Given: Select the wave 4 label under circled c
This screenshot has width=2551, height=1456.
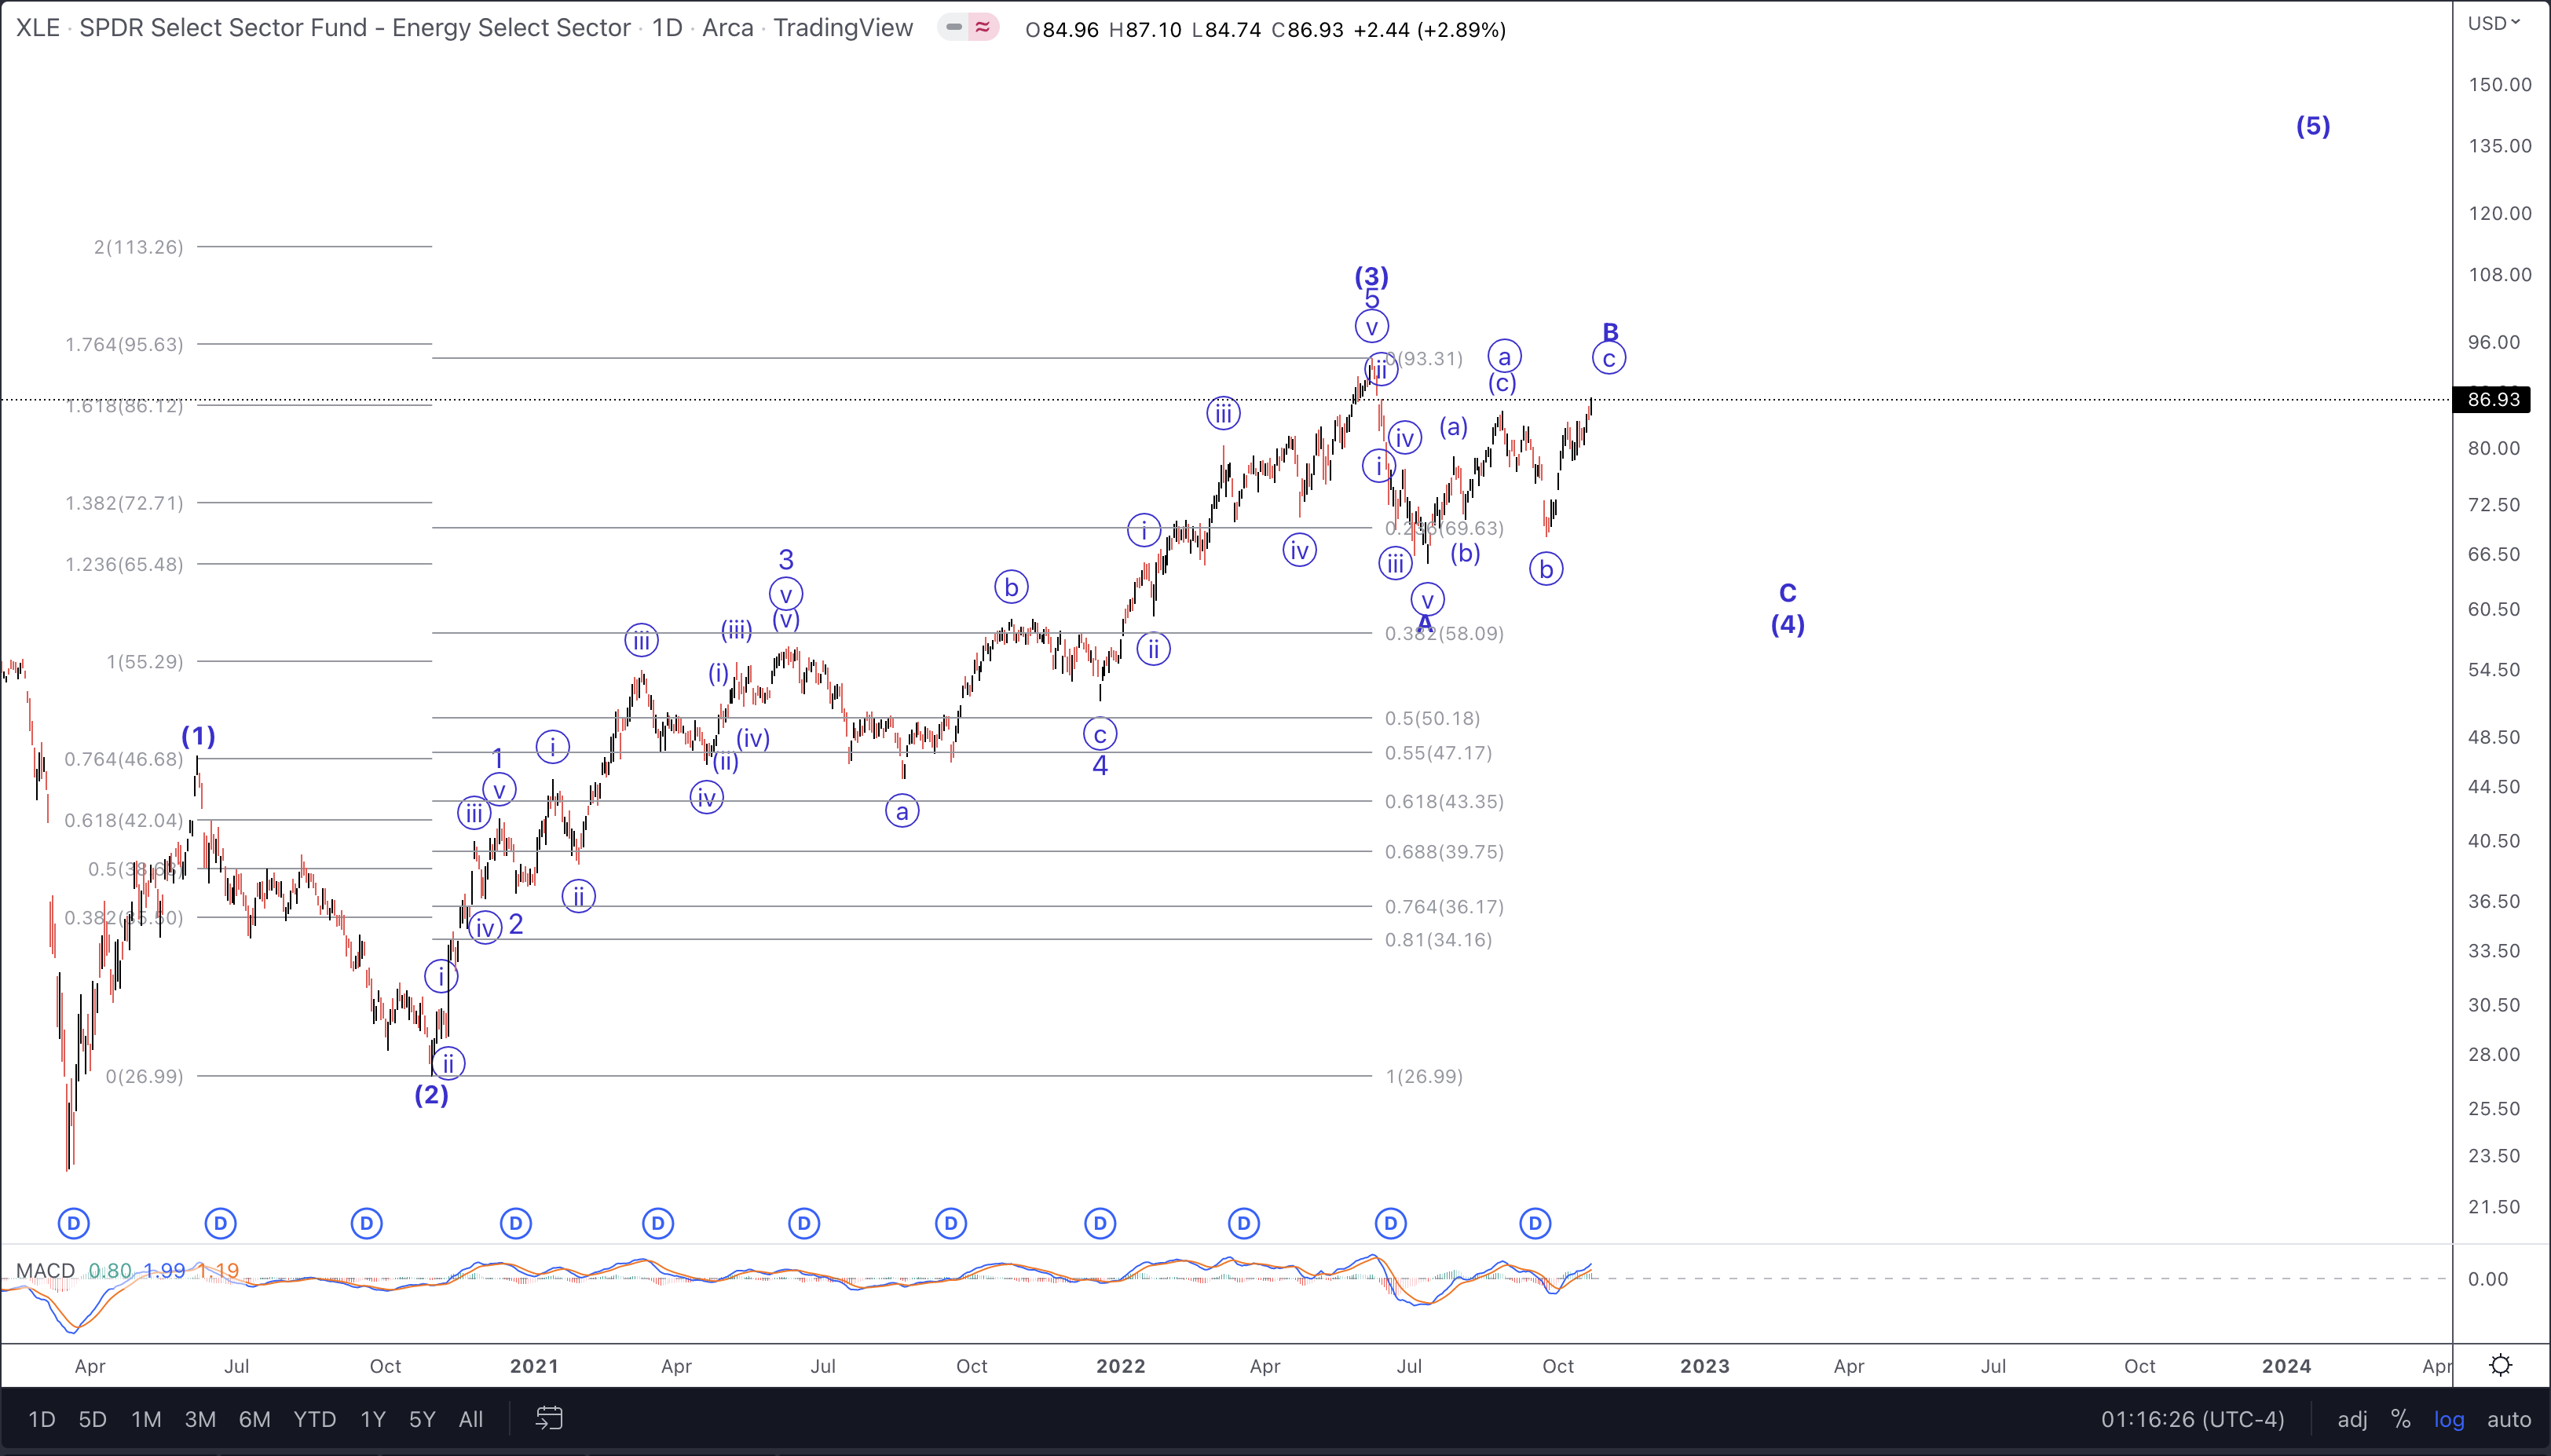Looking at the screenshot, I should pos(1100,766).
